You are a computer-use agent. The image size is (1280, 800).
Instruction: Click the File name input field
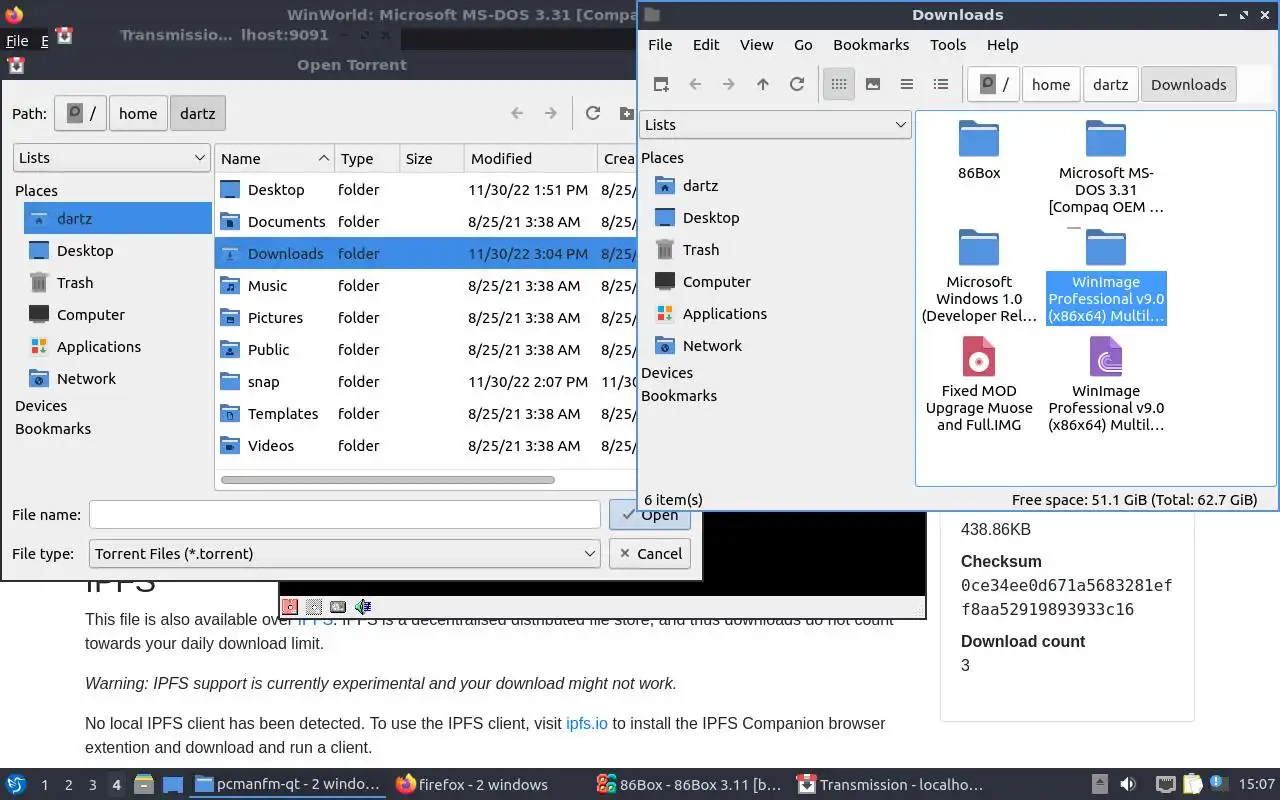click(345, 514)
